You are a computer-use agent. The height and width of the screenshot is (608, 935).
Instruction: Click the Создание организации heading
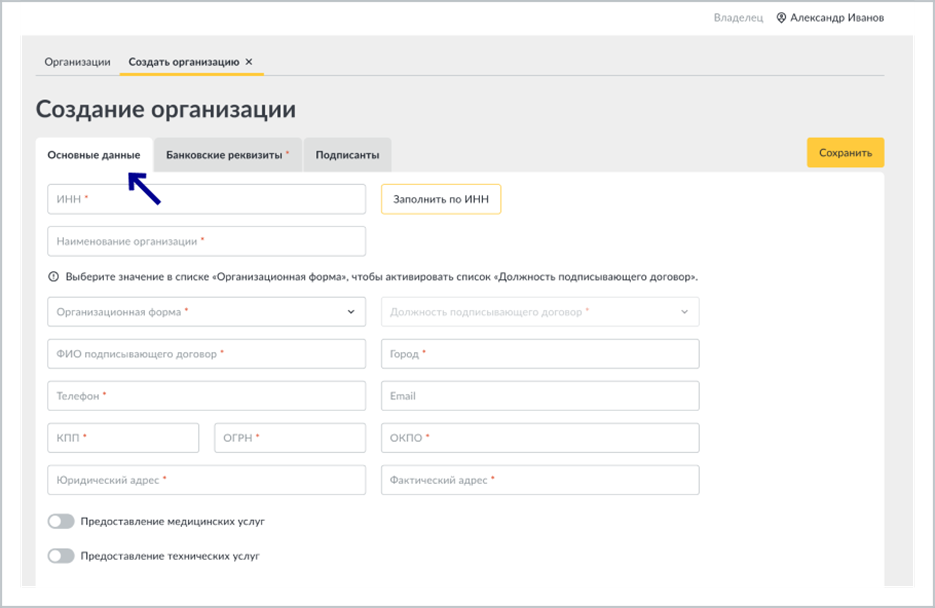click(166, 110)
